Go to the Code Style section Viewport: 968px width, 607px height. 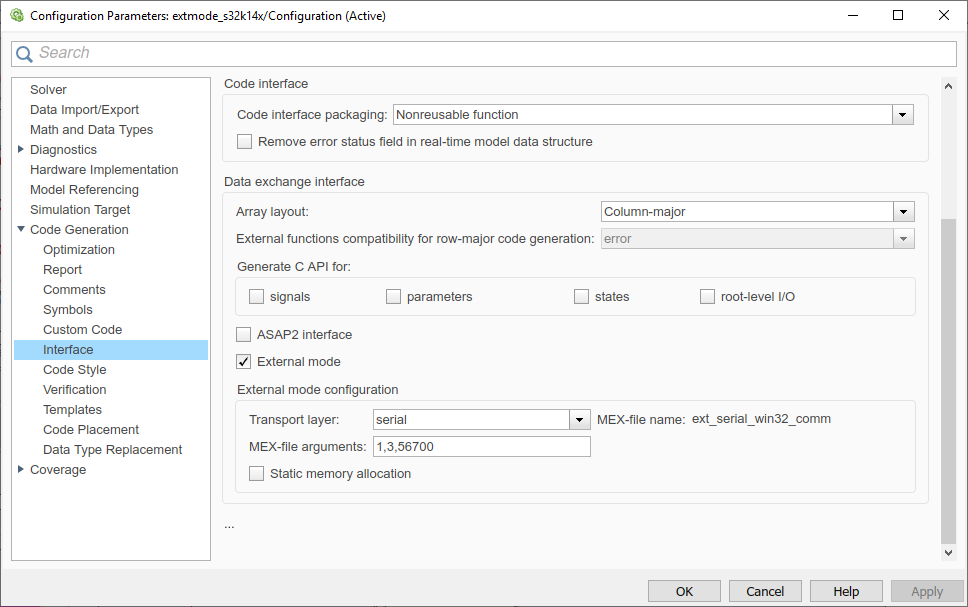tap(74, 370)
